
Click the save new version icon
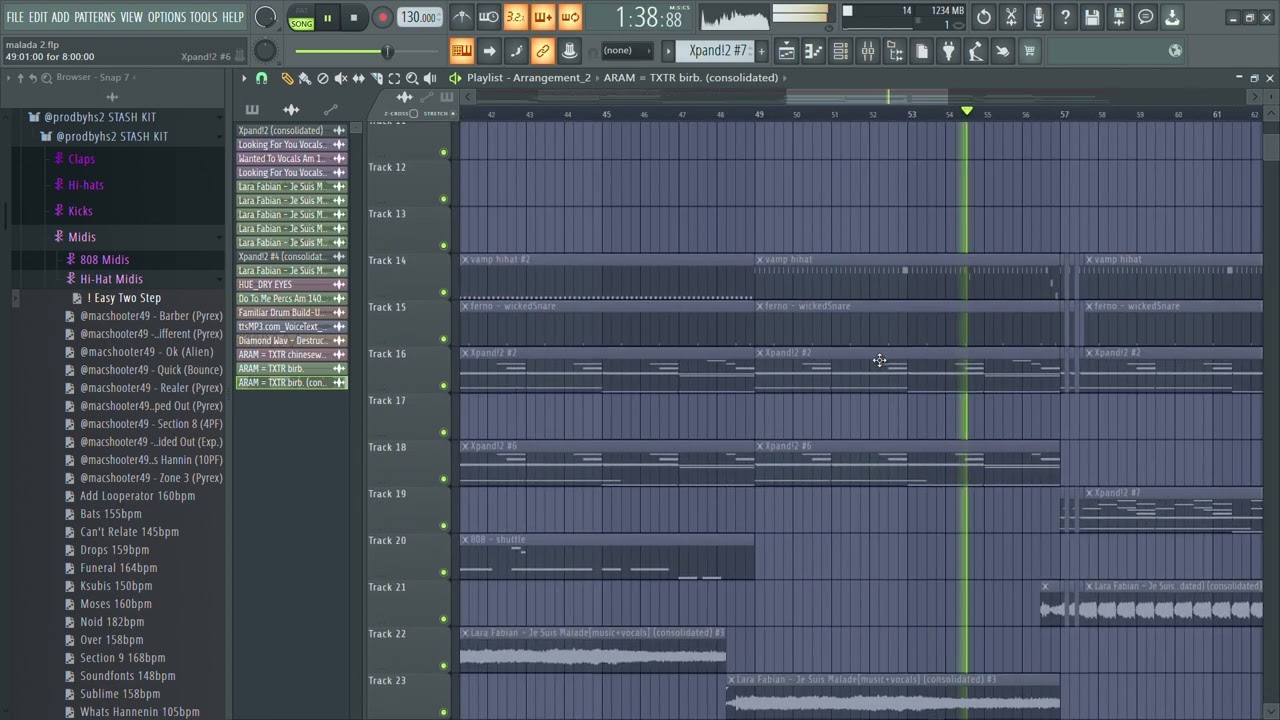click(1119, 17)
